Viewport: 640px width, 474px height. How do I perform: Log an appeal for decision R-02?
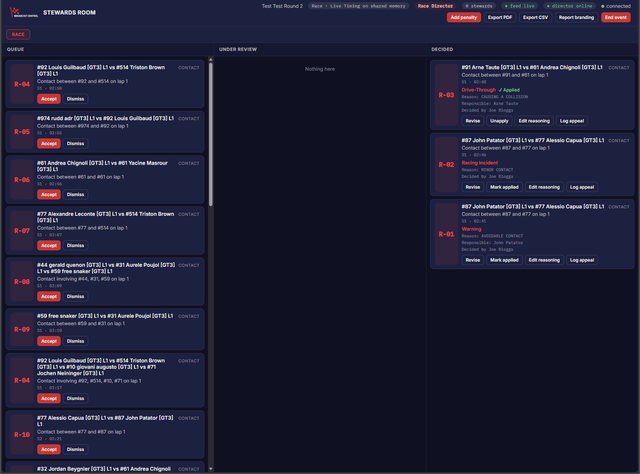pos(582,187)
